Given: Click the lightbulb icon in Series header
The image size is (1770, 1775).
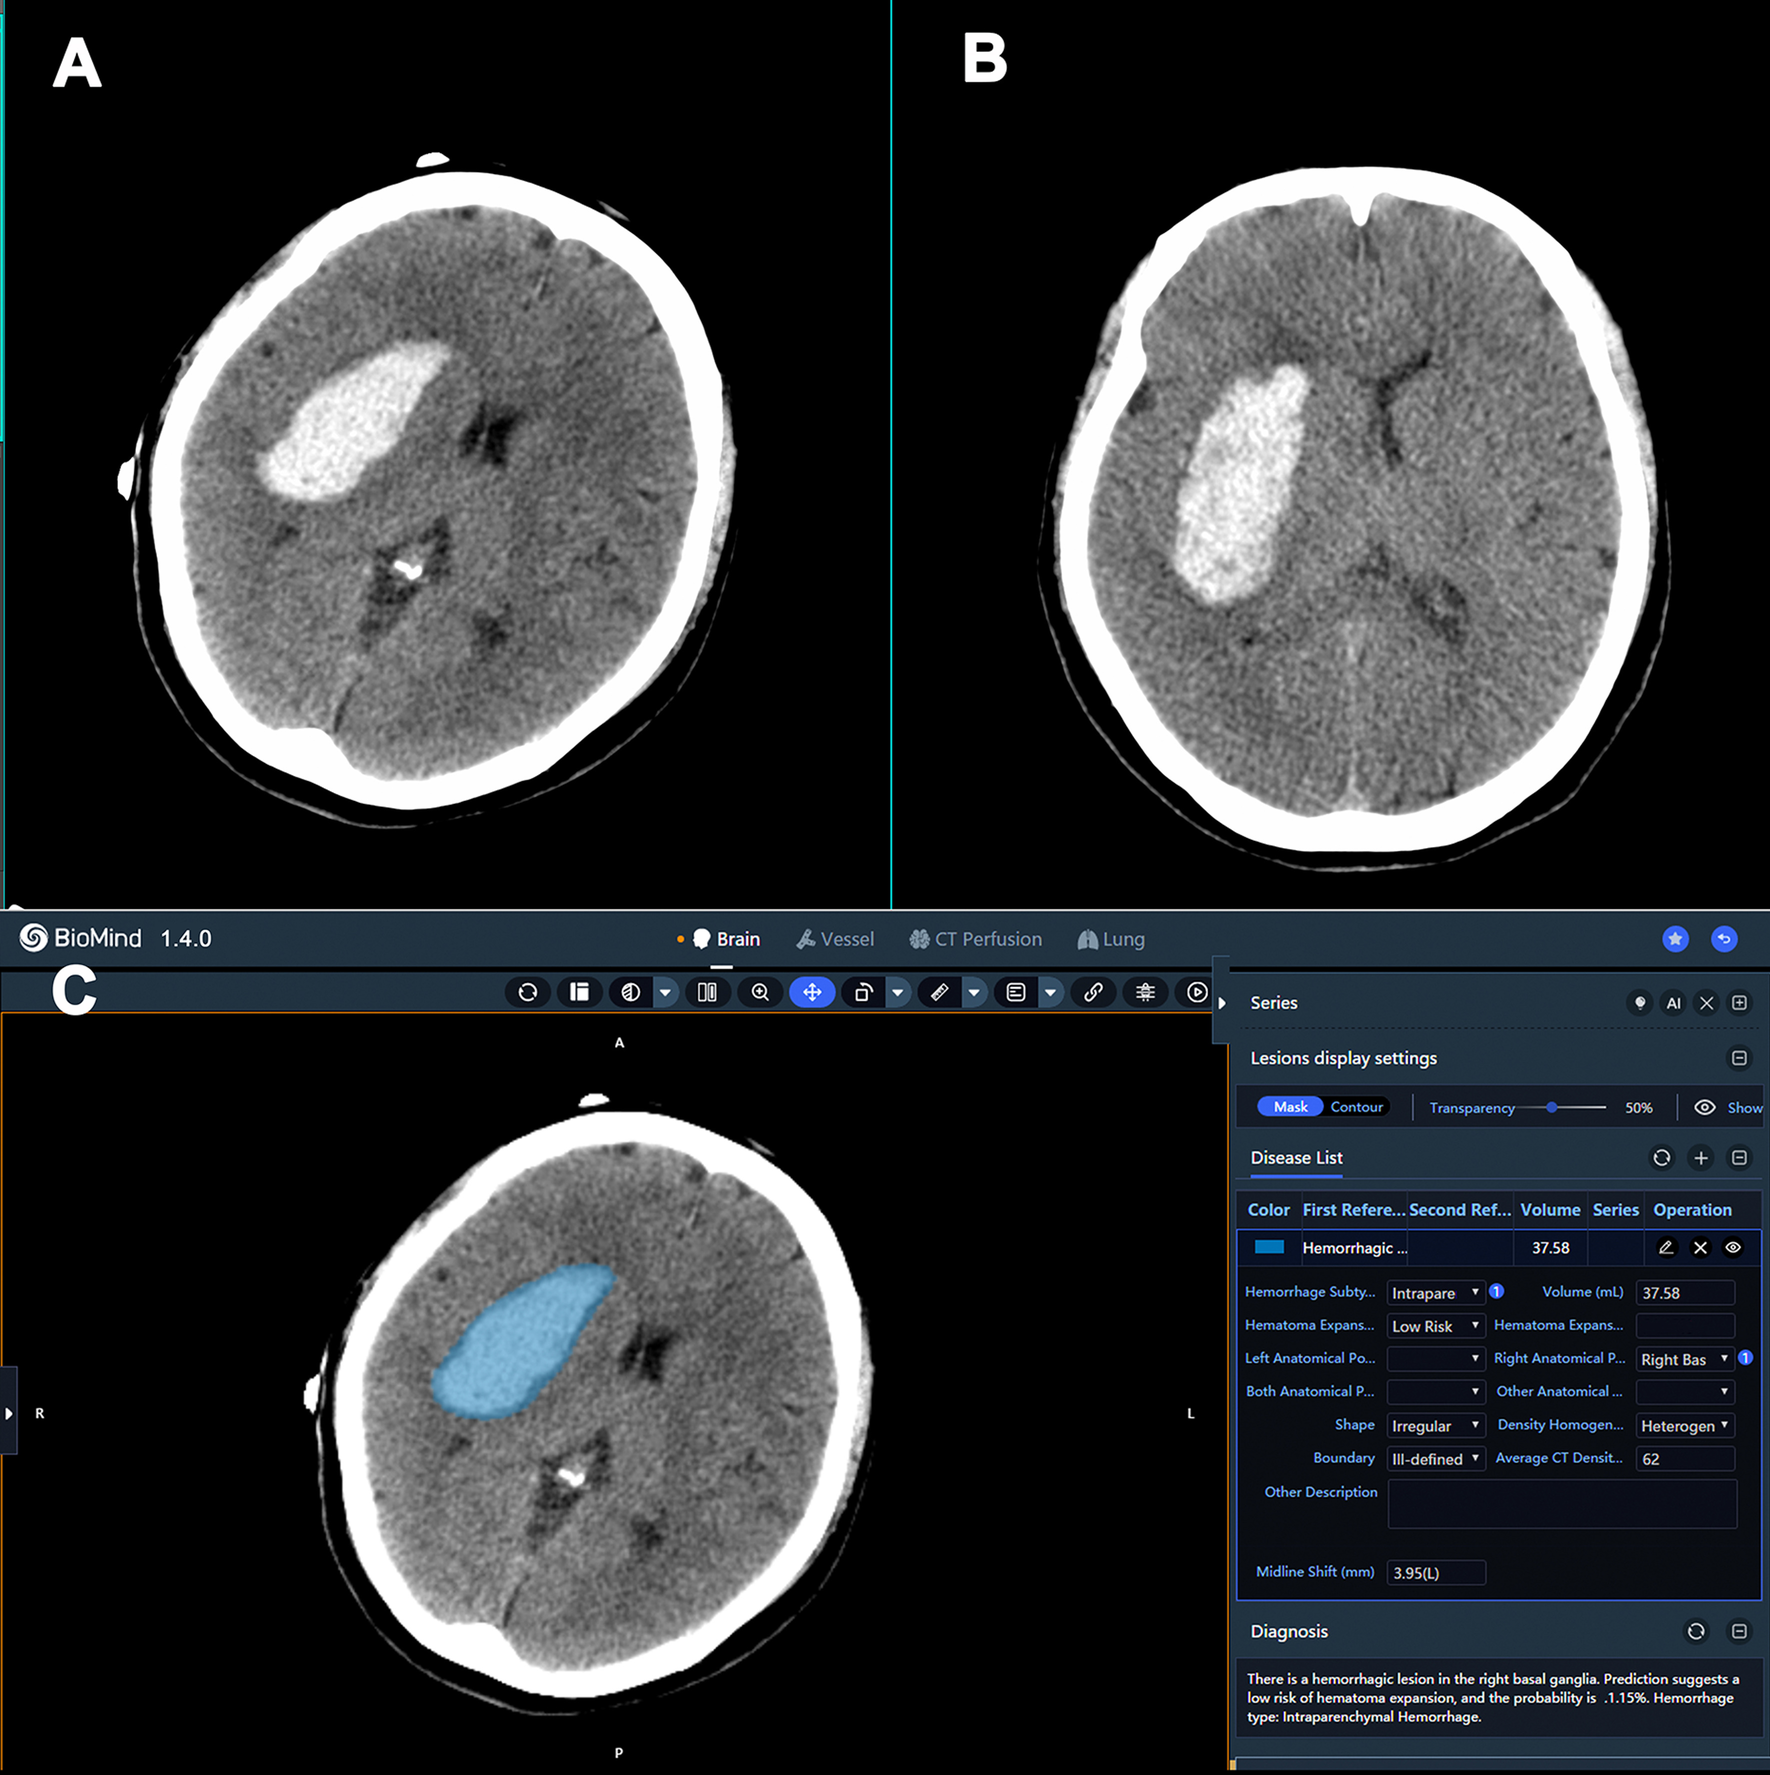Looking at the screenshot, I should click(x=1640, y=1002).
